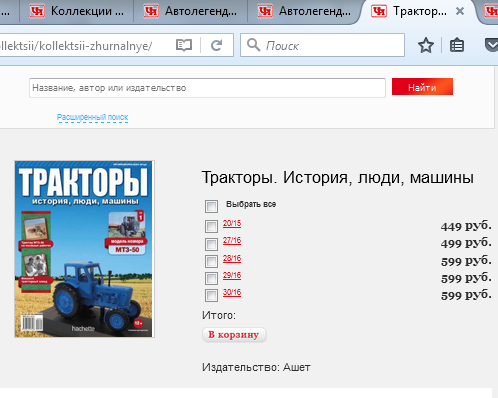The width and height of the screenshot is (498, 398).
Task: Click the magnifier icon in the Поиск box
Action: pyautogui.click(x=253, y=45)
